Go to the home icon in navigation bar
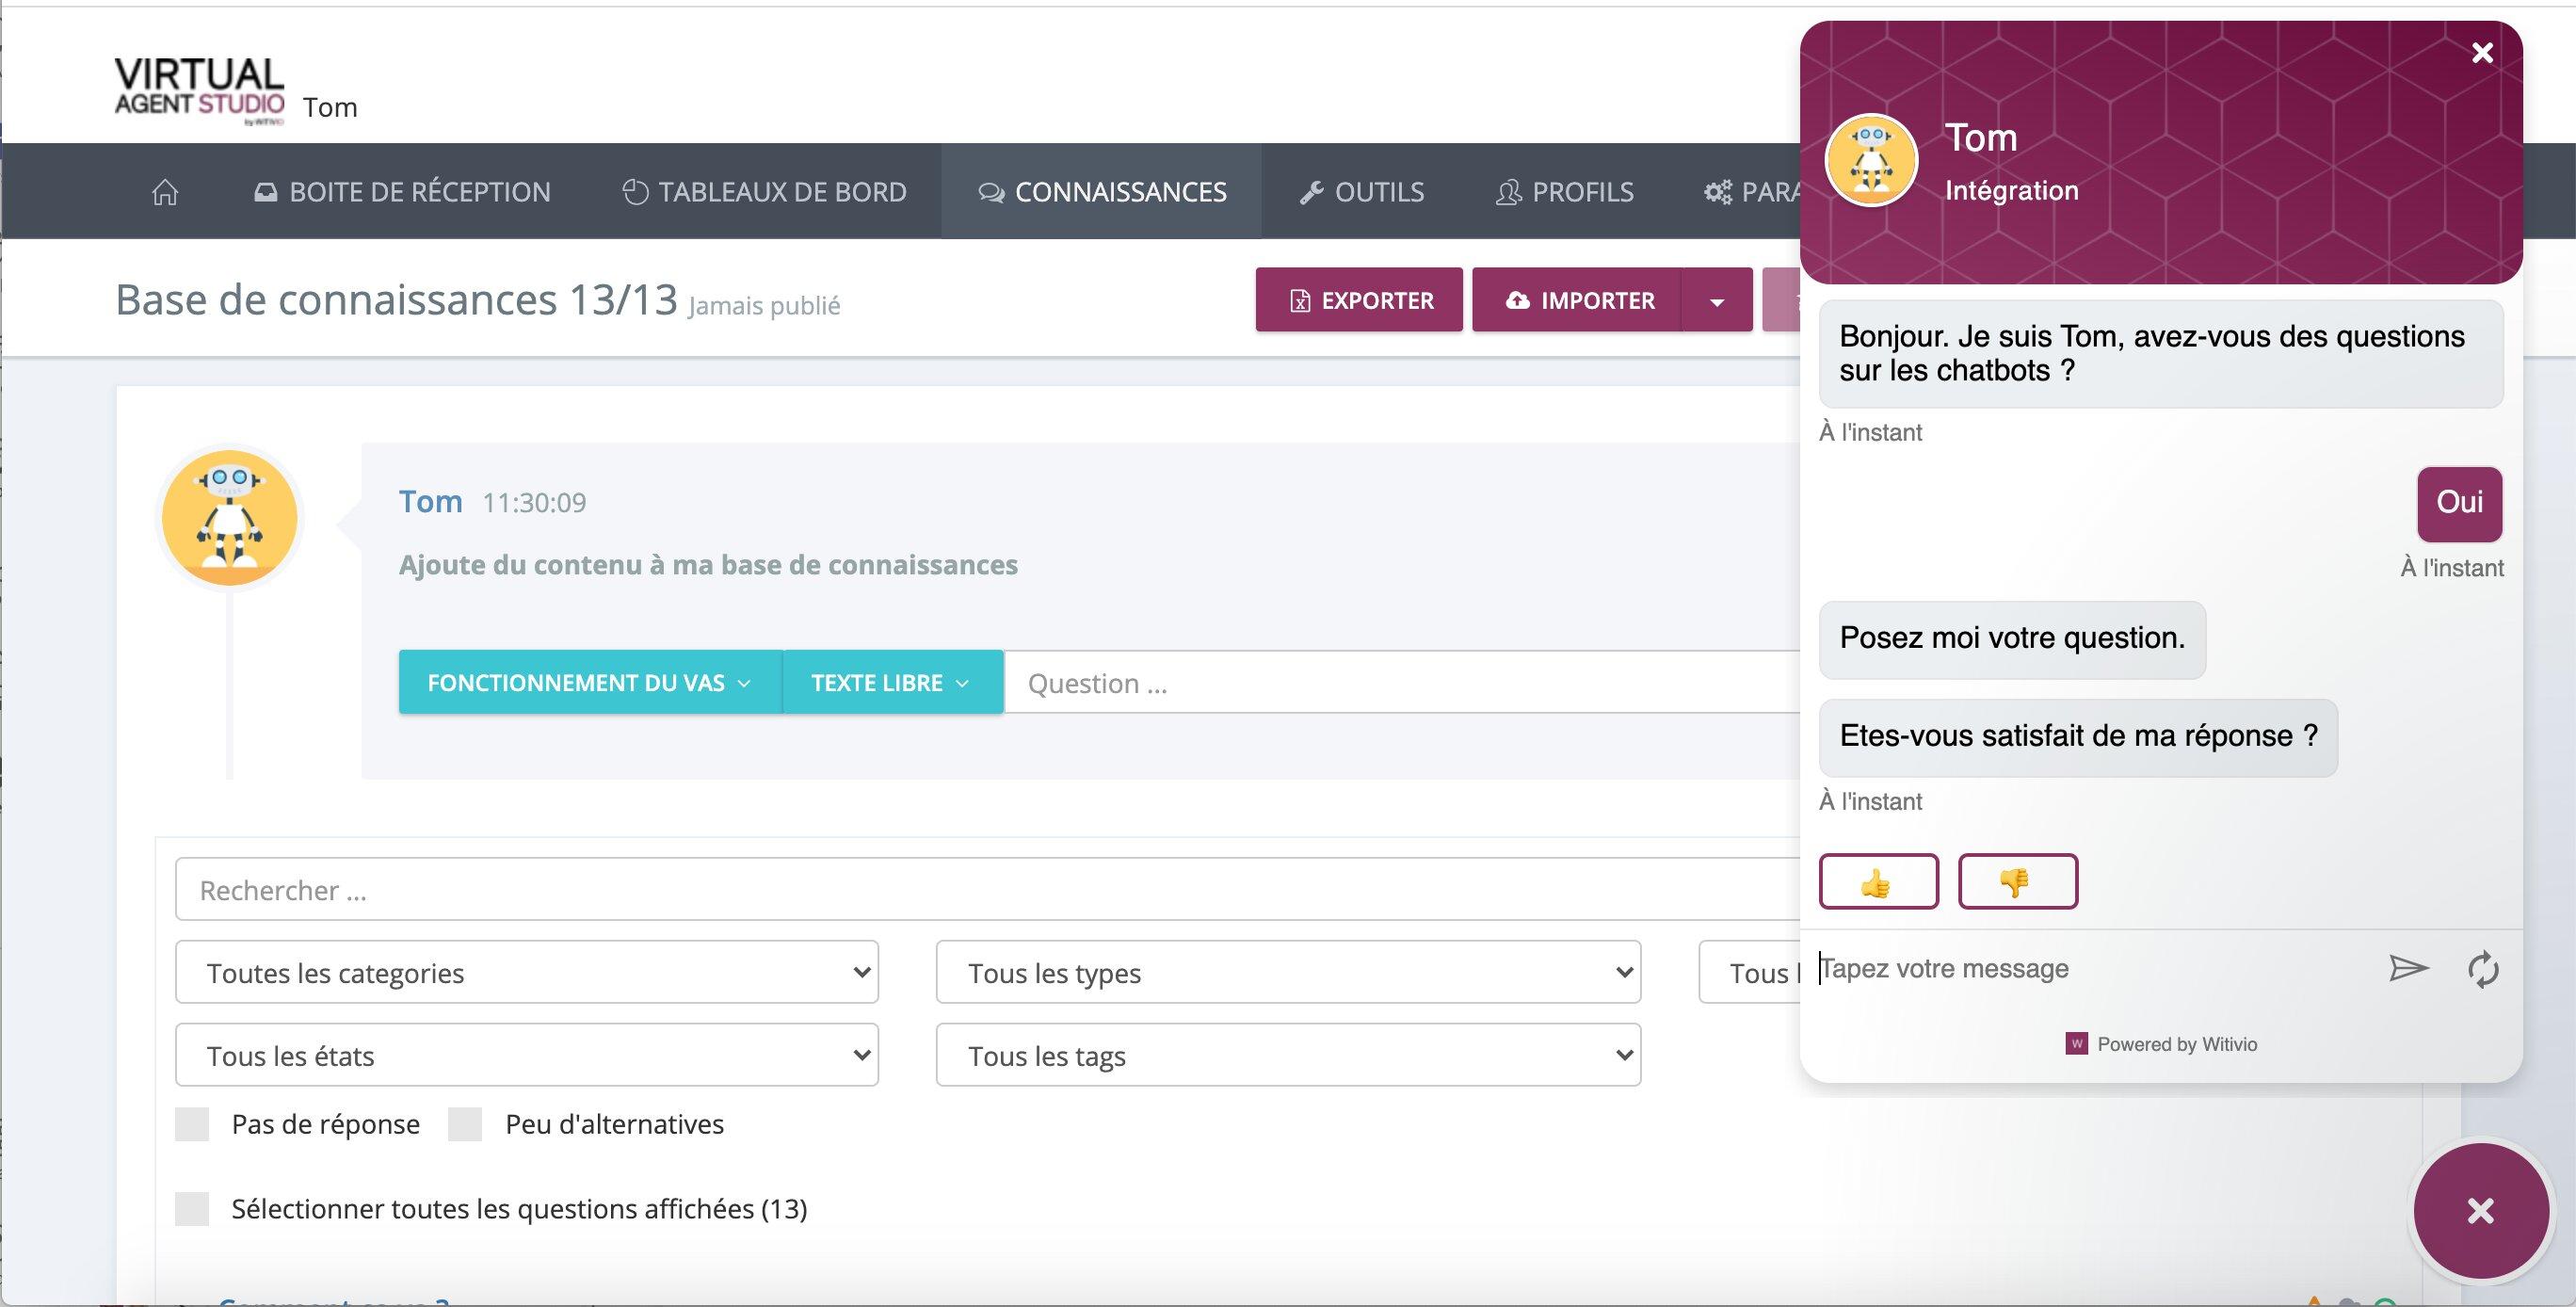Viewport: 2576px width, 1307px height. [165, 192]
